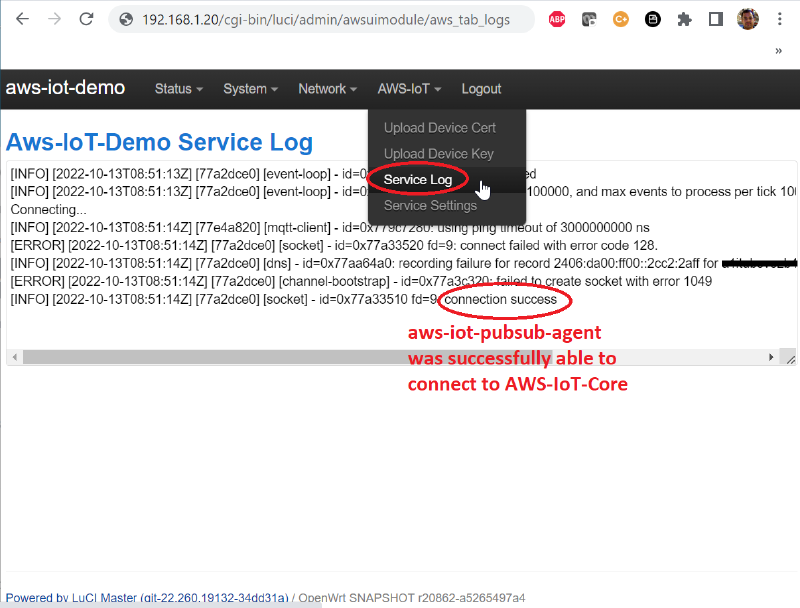Click the right arrow of horizontal scrollbar
The height and width of the screenshot is (608, 800).
point(770,356)
